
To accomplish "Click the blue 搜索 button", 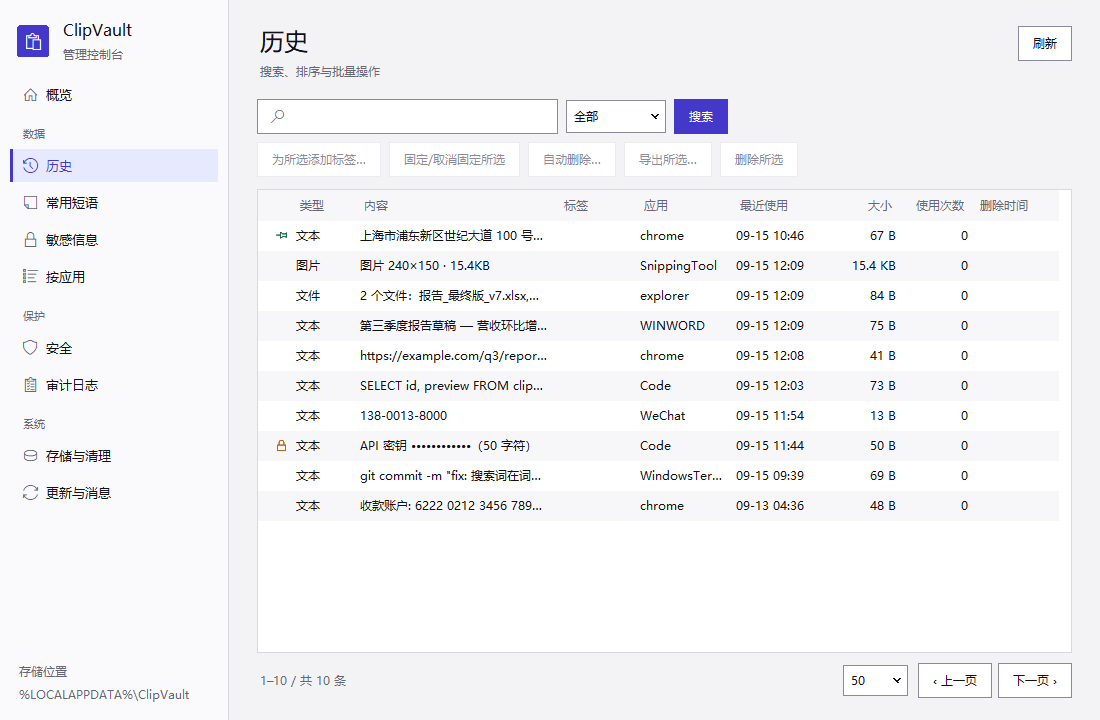I will click(701, 116).
